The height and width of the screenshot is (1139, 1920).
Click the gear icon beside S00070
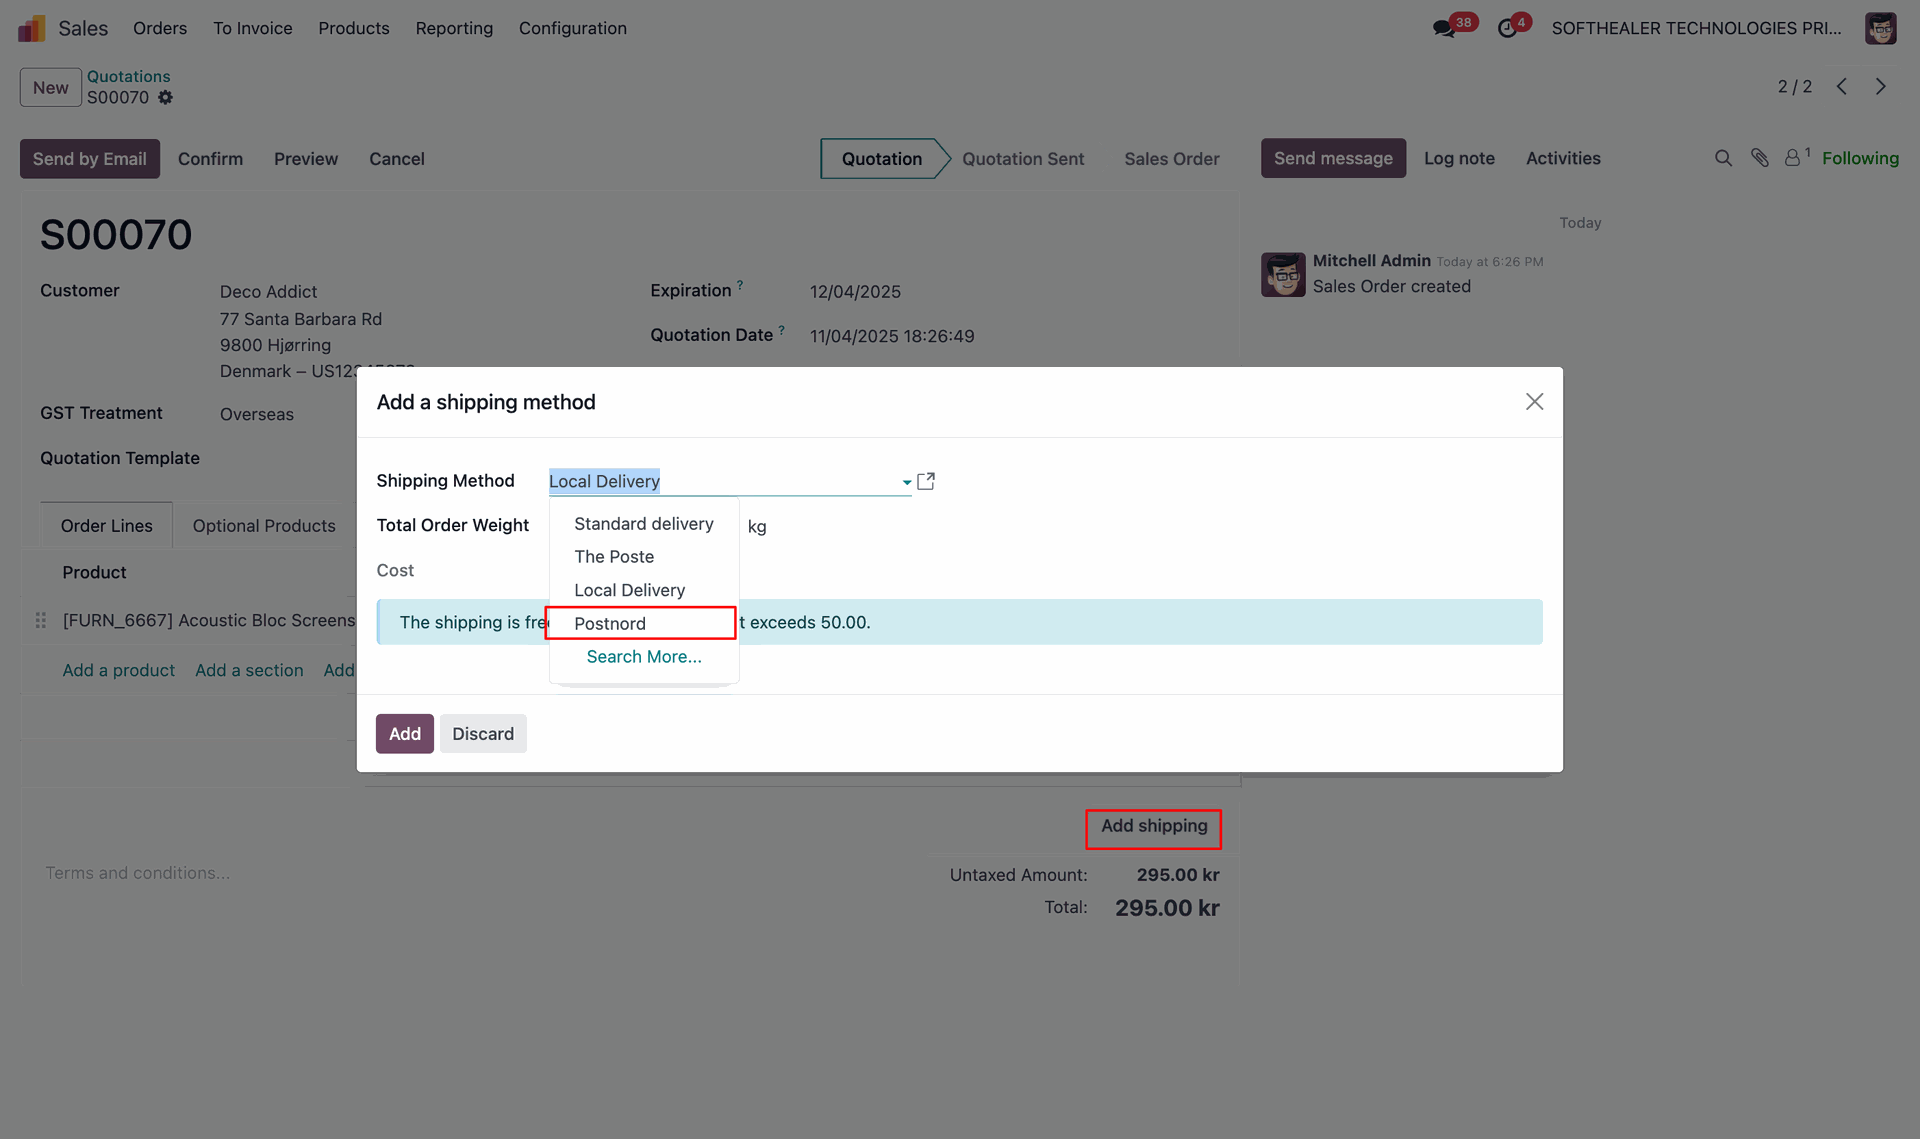click(x=166, y=98)
